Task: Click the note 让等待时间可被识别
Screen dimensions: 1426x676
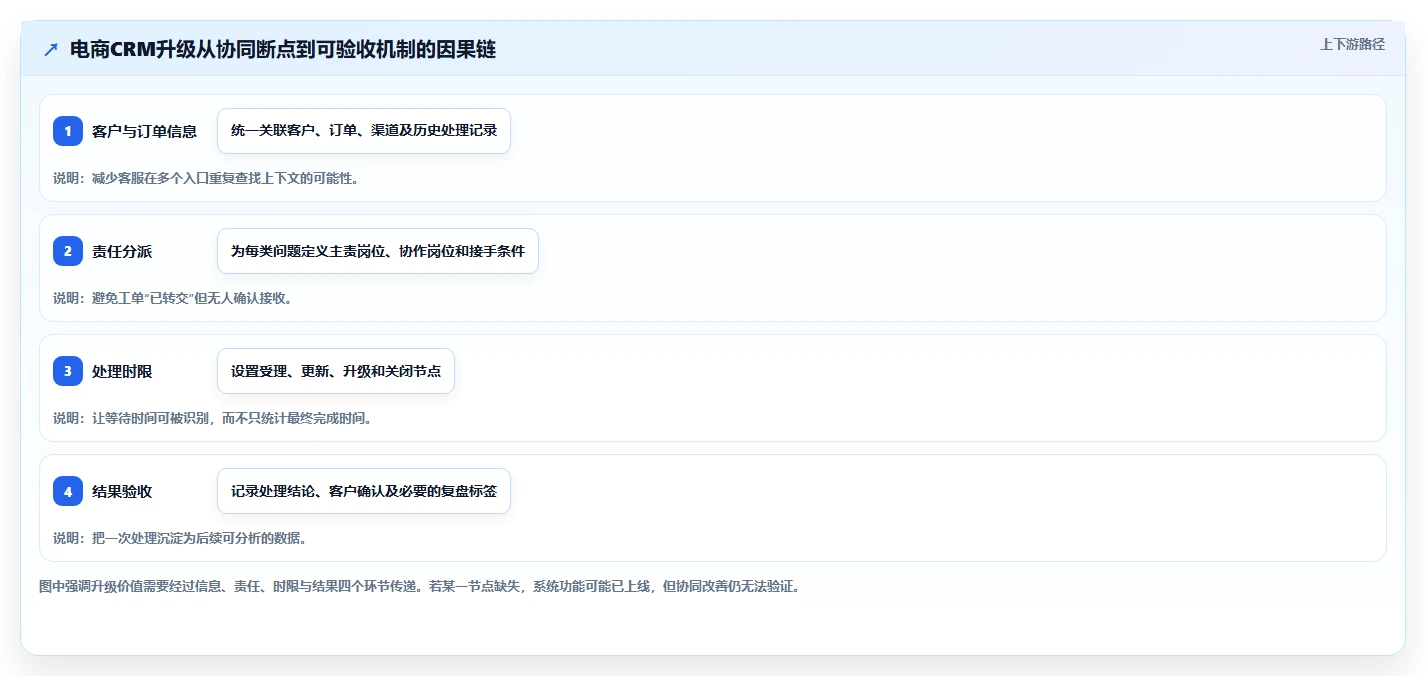Action: (x=213, y=418)
